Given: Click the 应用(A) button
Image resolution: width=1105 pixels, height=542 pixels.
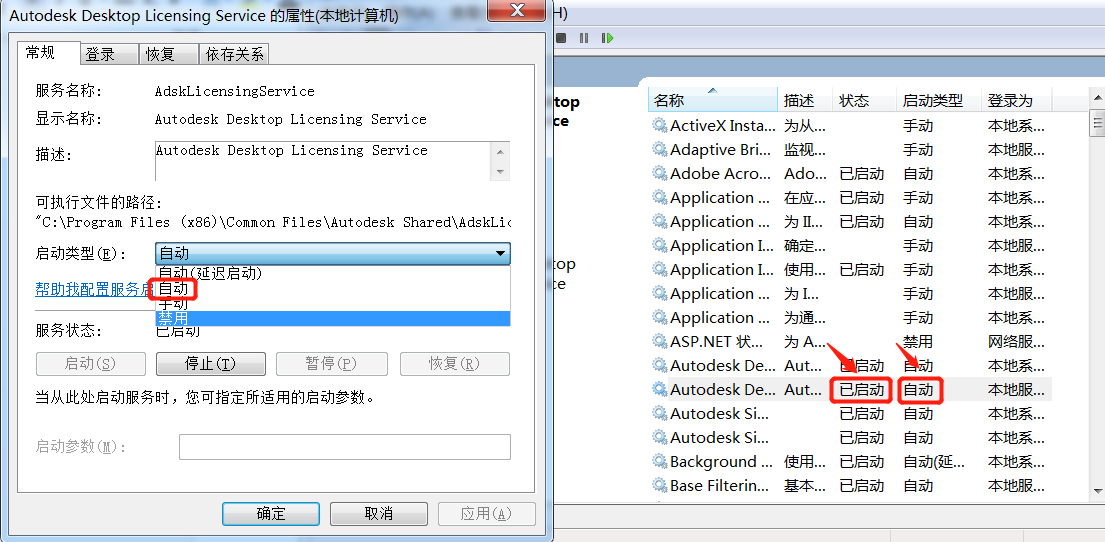Looking at the screenshot, I should tap(487, 513).
